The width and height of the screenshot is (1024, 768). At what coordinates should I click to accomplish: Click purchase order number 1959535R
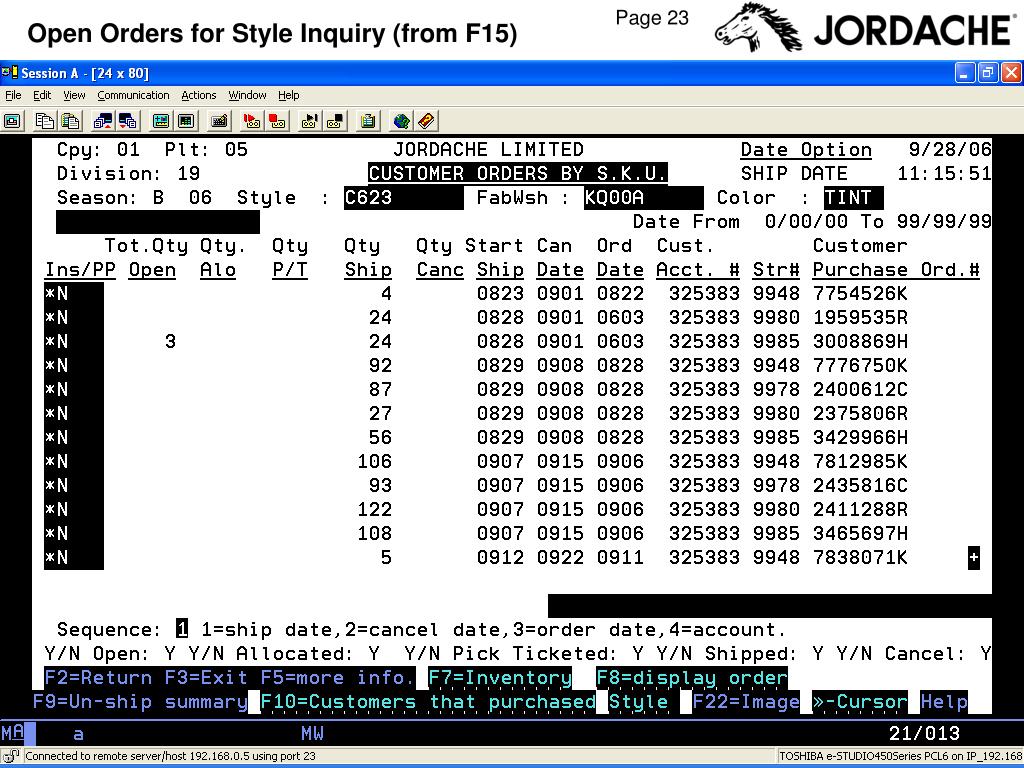(860, 318)
